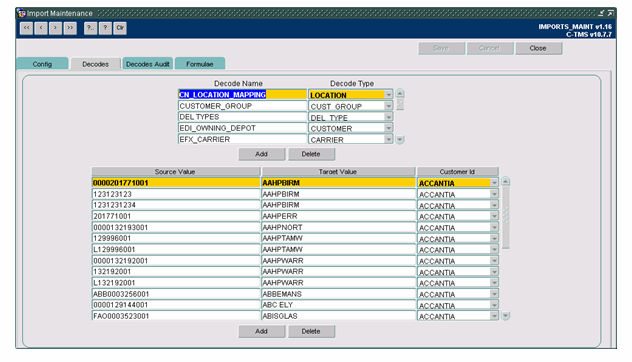
Task: Click target value AAHPNORT
Action: [x=339, y=227]
